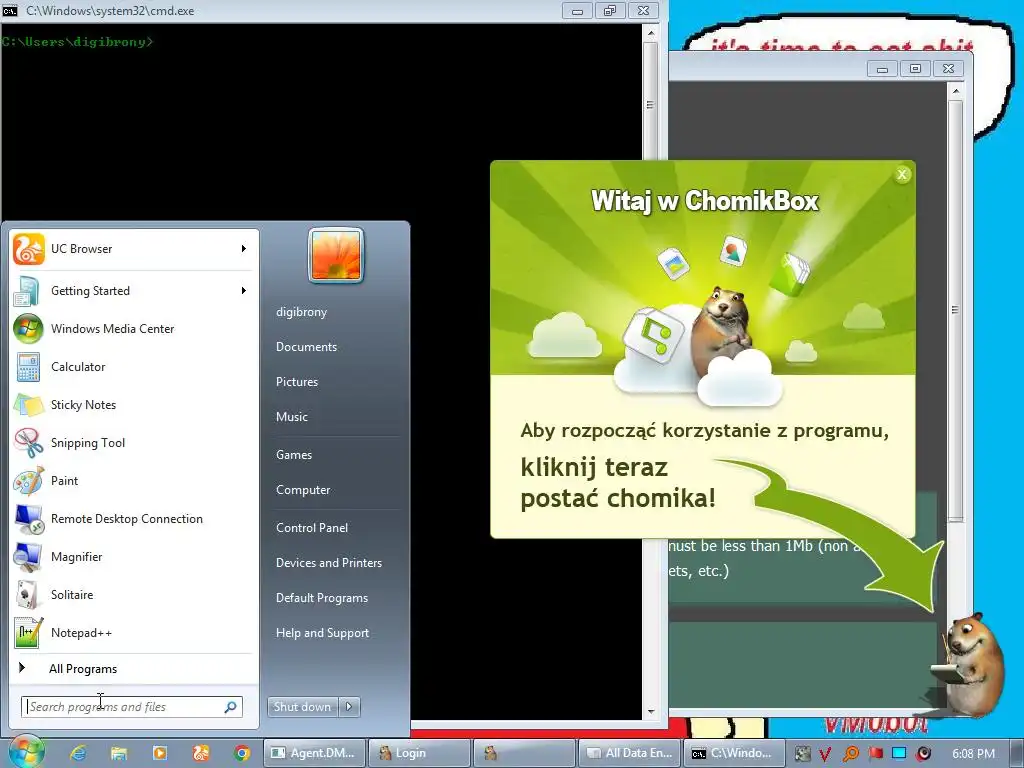Open Documents from Start menu
The width and height of the screenshot is (1024, 768).
click(306, 347)
